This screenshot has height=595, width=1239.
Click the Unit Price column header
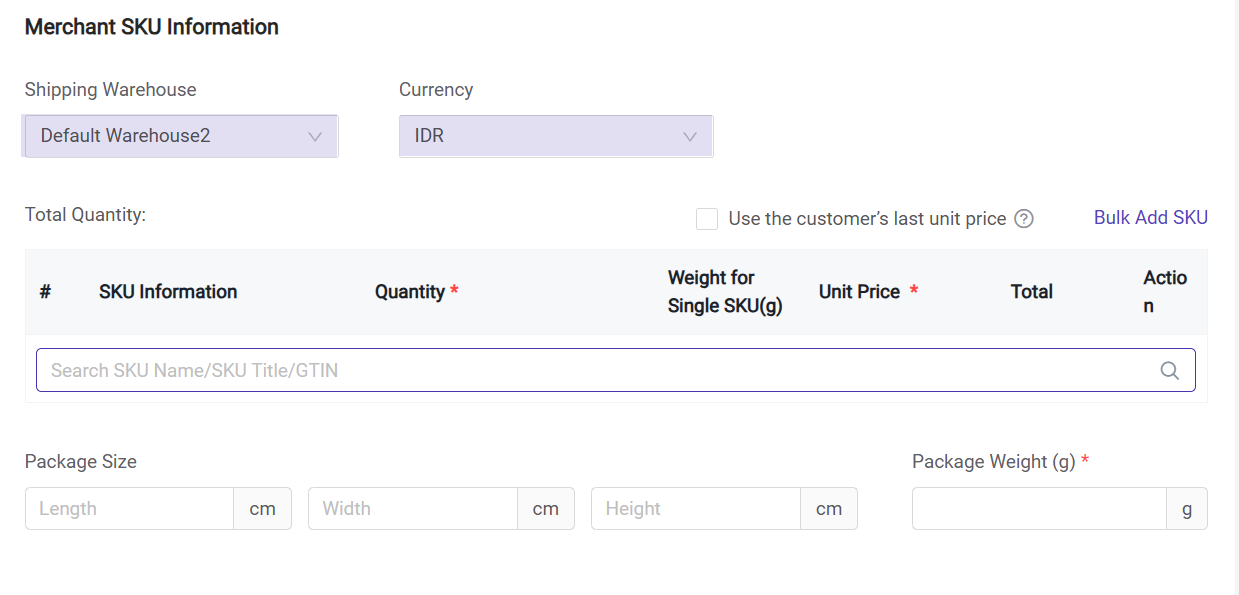point(859,292)
